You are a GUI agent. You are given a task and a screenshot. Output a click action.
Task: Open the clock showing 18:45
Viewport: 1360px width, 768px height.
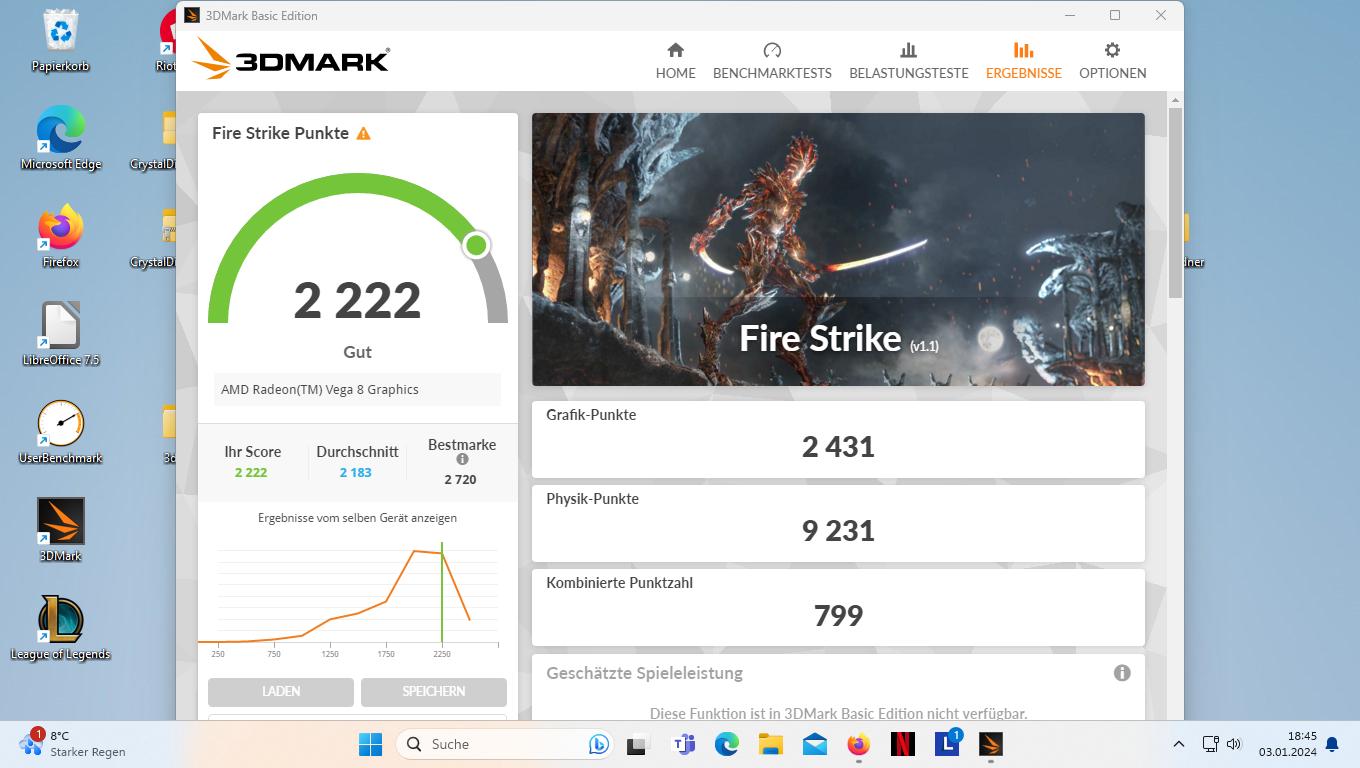tap(1288, 744)
